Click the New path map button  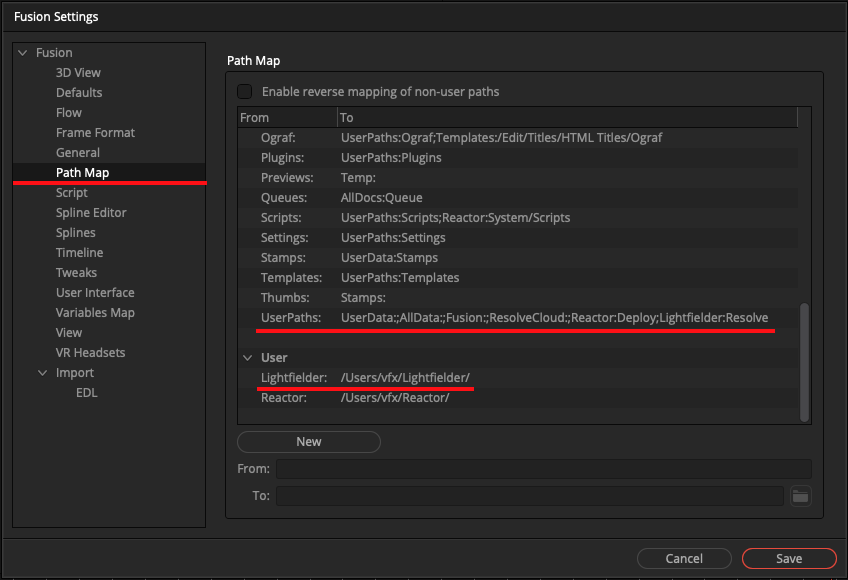click(x=309, y=442)
